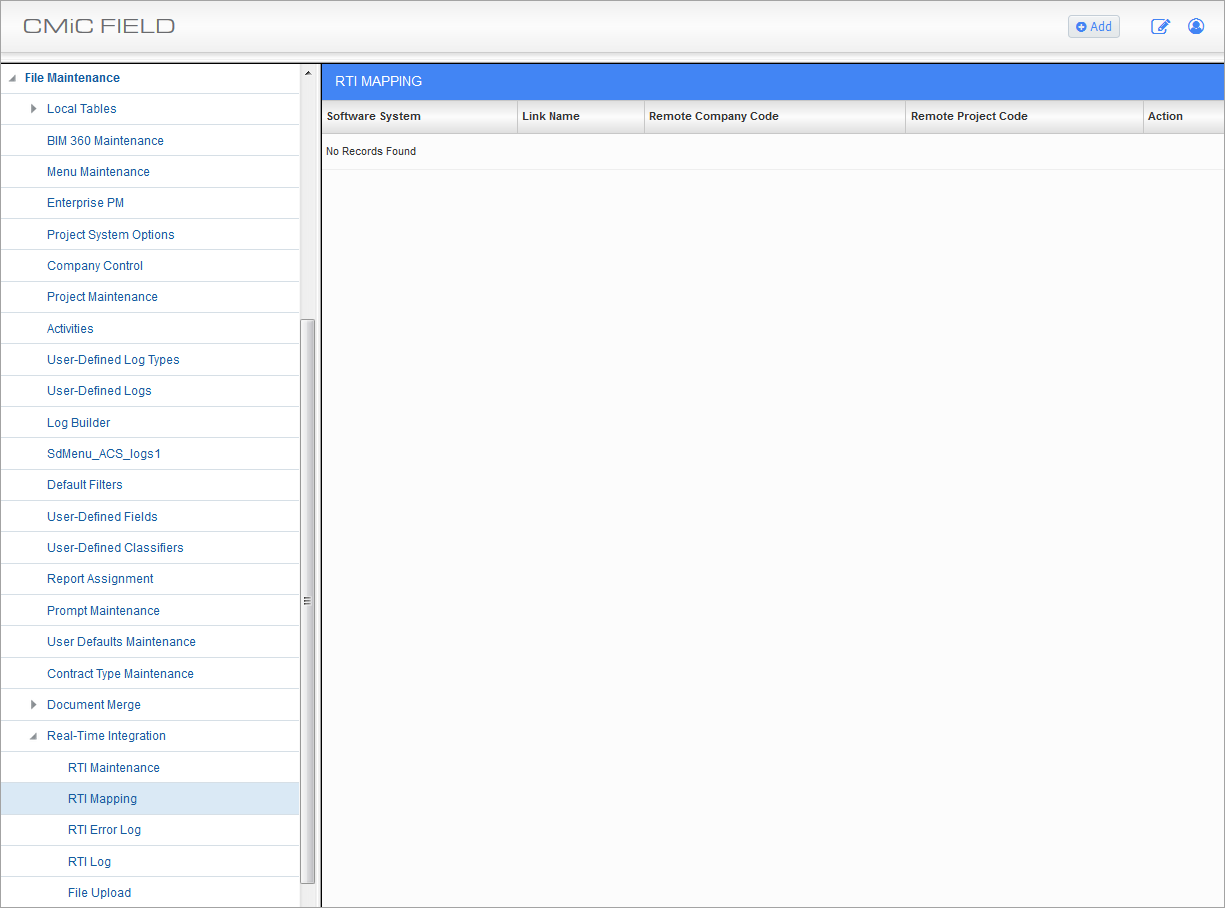This screenshot has height=908, width=1225.
Task: Click the plus icon inside the Add button
Action: (x=1081, y=26)
